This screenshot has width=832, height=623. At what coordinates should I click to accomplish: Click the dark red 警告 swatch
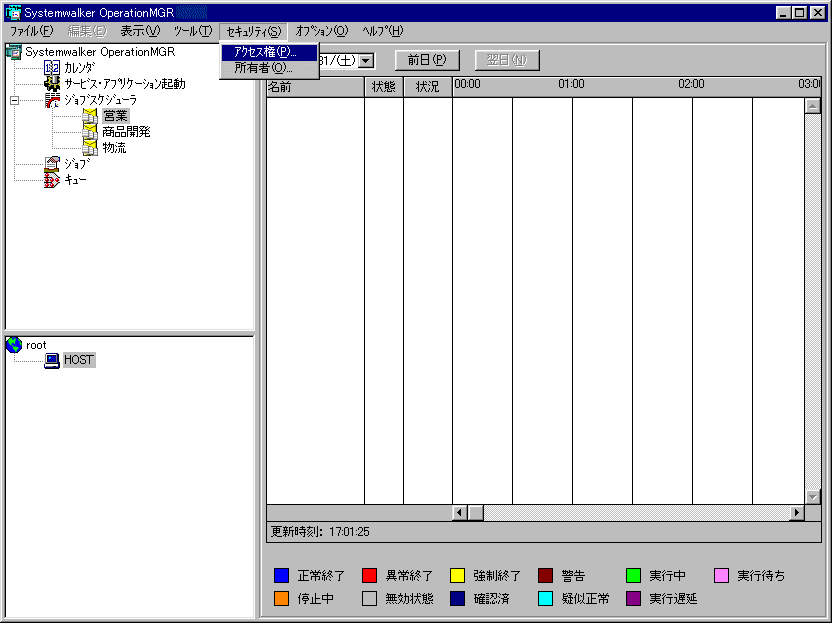(545, 576)
